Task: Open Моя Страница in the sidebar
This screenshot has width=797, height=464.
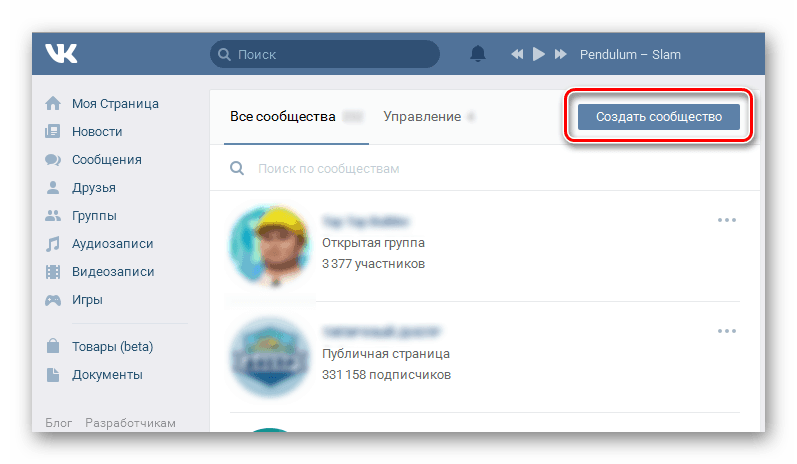Action: (x=115, y=104)
